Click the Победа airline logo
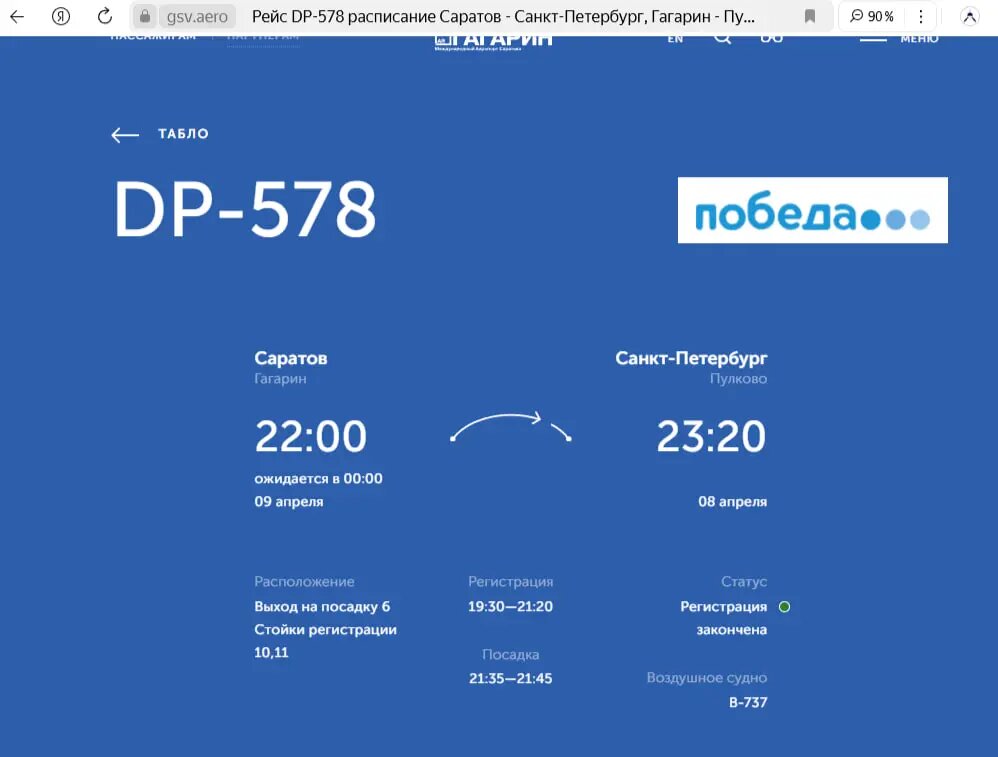Image resolution: width=998 pixels, height=757 pixels. pyautogui.click(x=812, y=210)
